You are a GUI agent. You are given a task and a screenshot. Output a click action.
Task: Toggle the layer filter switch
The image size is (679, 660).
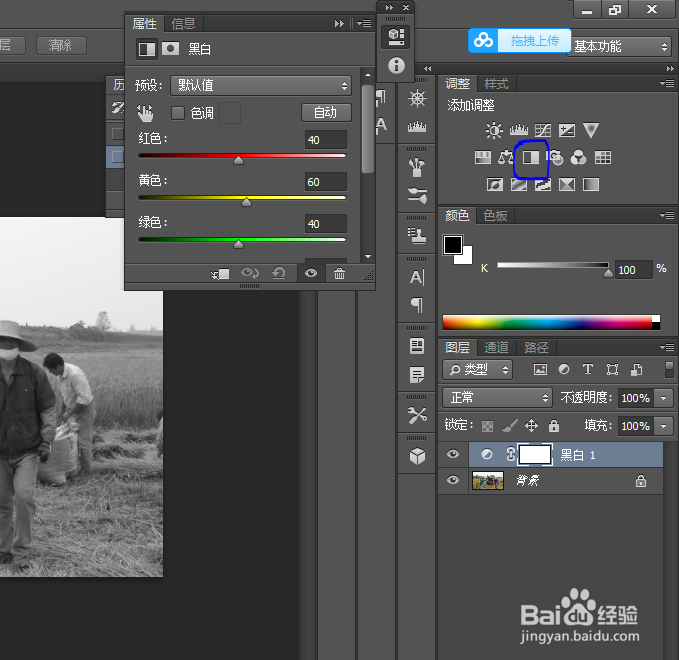point(669,369)
